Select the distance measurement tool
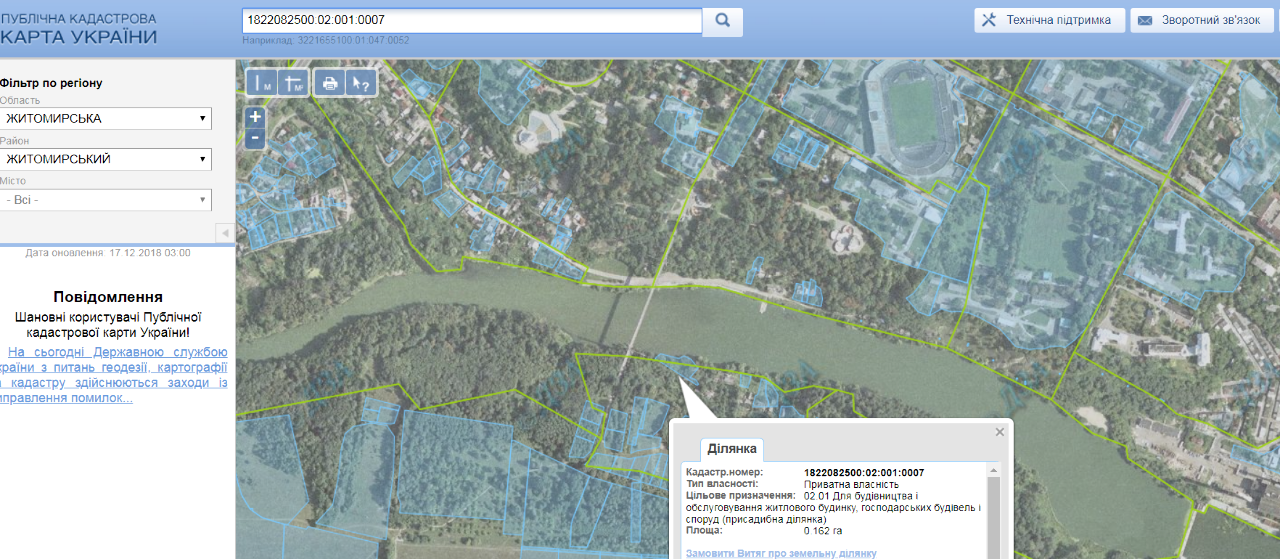This screenshot has height=559, width=1280. [x=263, y=83]
